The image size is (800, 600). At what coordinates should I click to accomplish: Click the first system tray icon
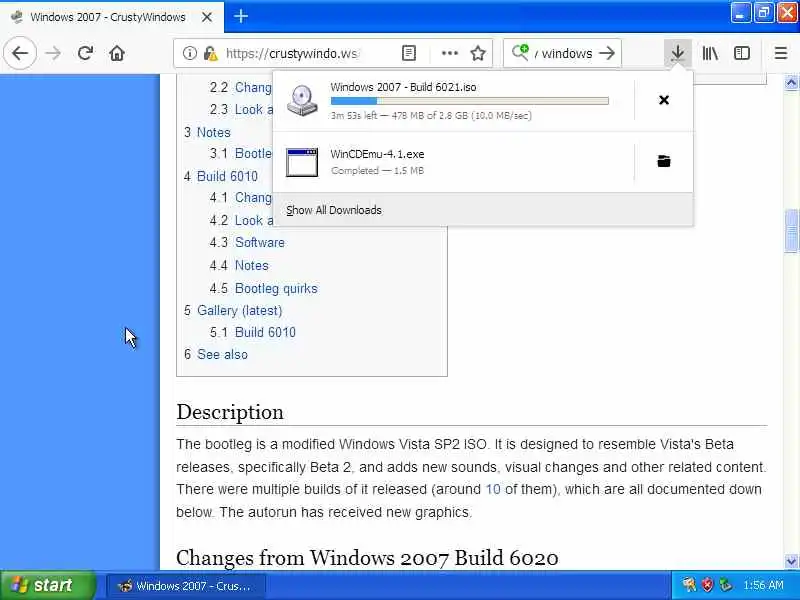689,585
